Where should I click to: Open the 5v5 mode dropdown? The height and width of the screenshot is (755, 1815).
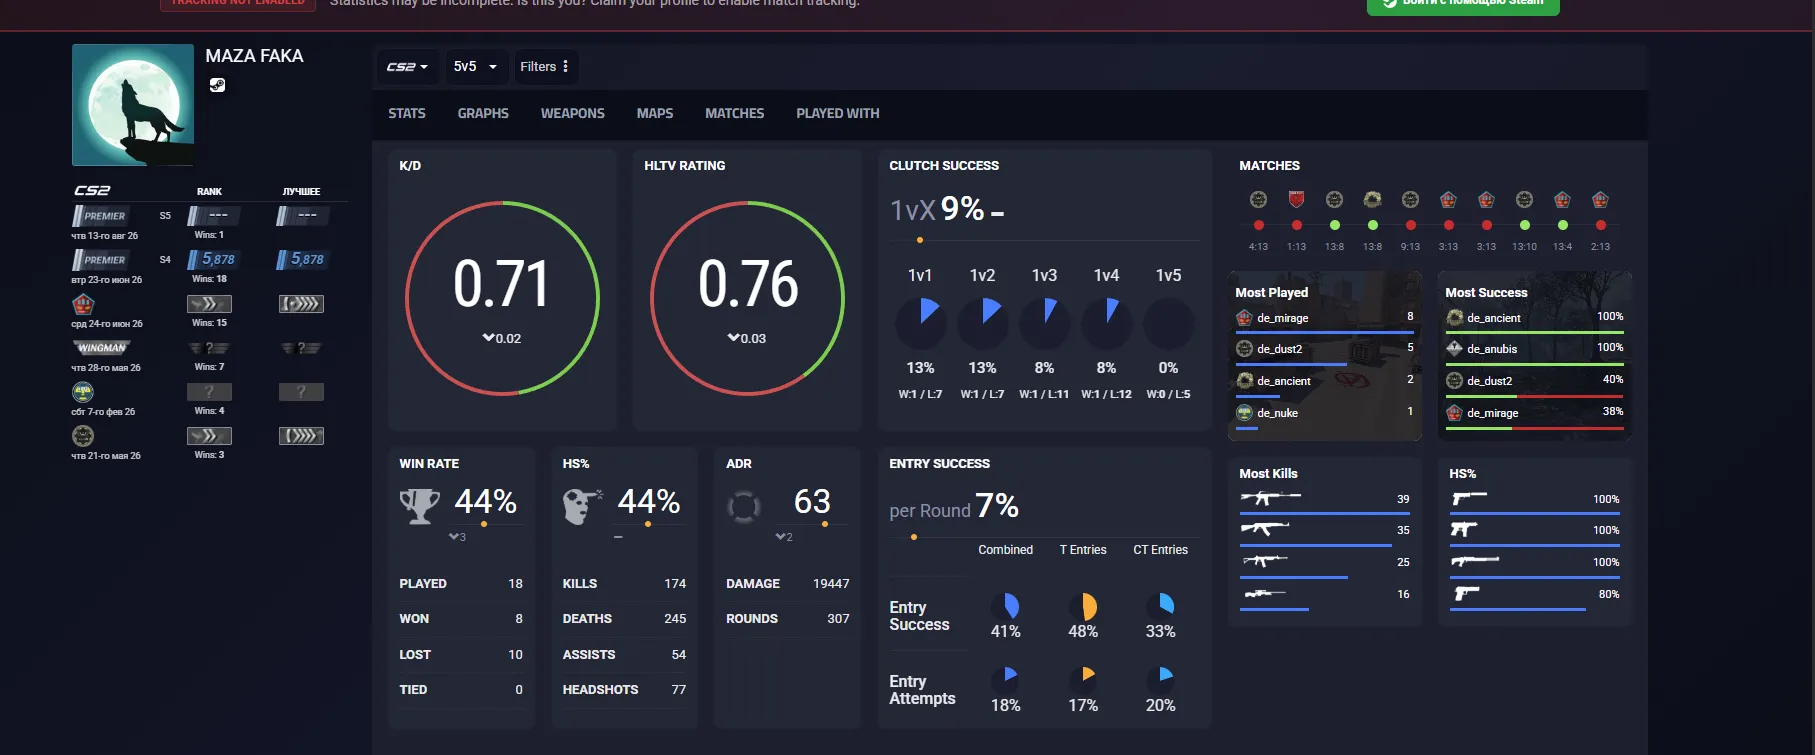(x=475, y=67)
